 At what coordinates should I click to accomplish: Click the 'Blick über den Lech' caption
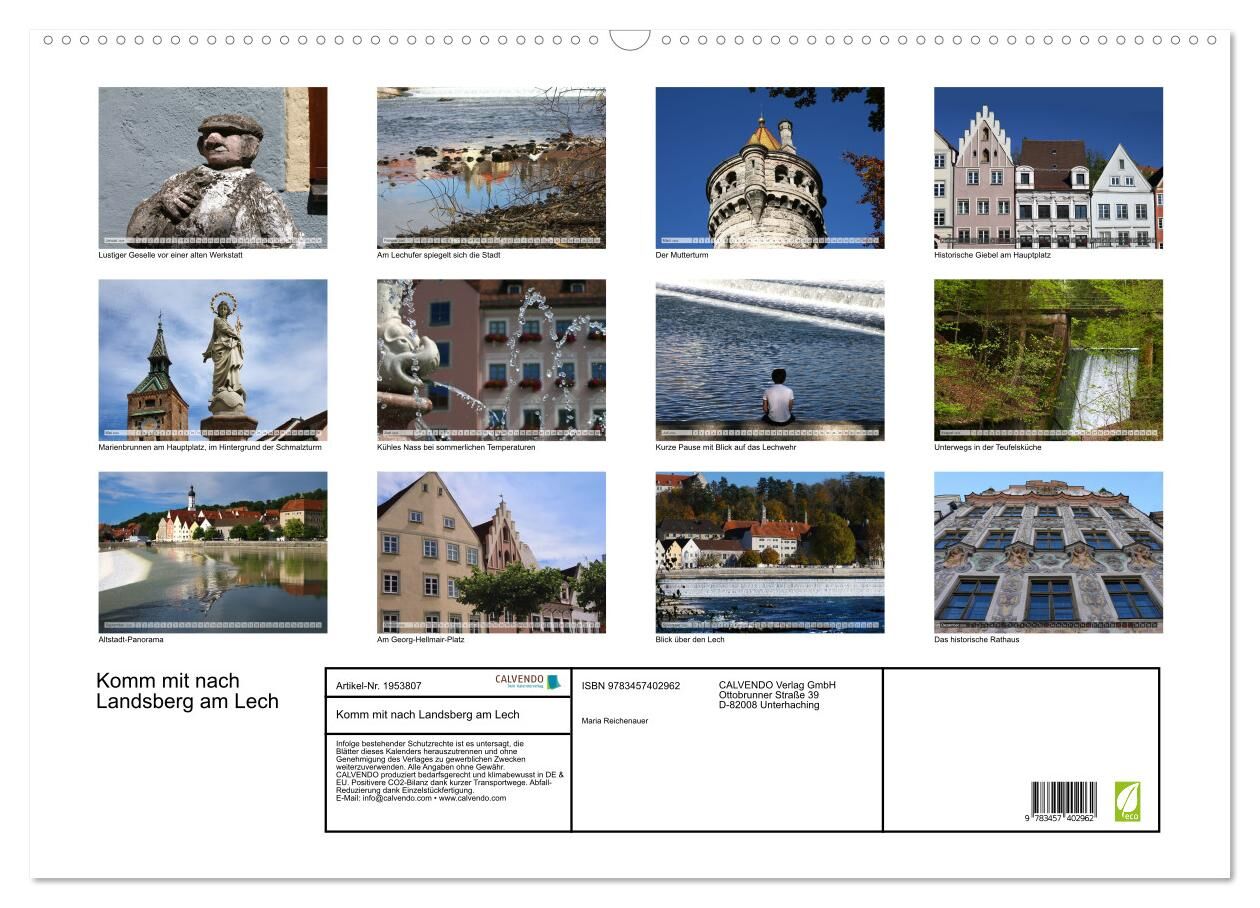click(689, 640)
